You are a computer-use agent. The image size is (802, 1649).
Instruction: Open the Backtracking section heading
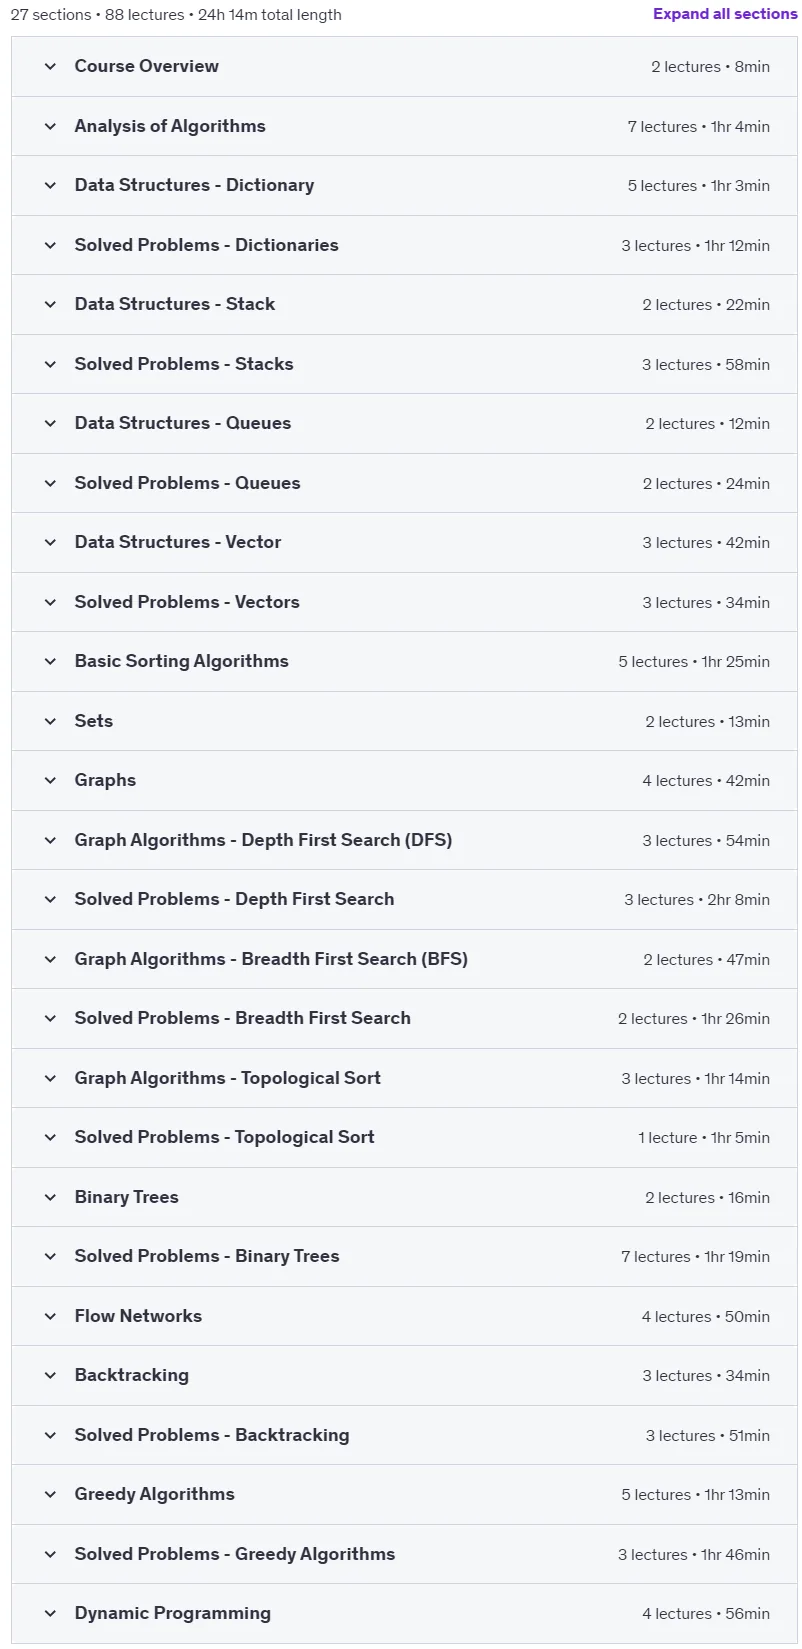coord(131,1375)
